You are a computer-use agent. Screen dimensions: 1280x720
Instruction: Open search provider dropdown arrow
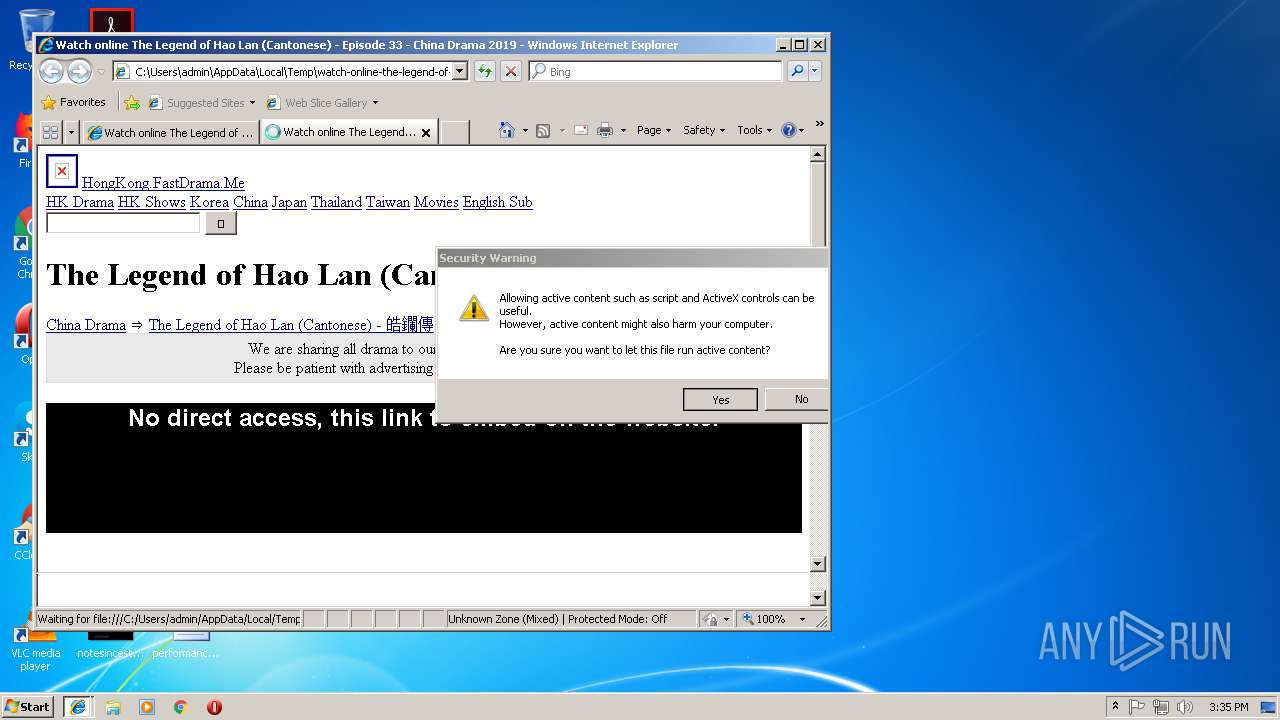coord(815,71)
